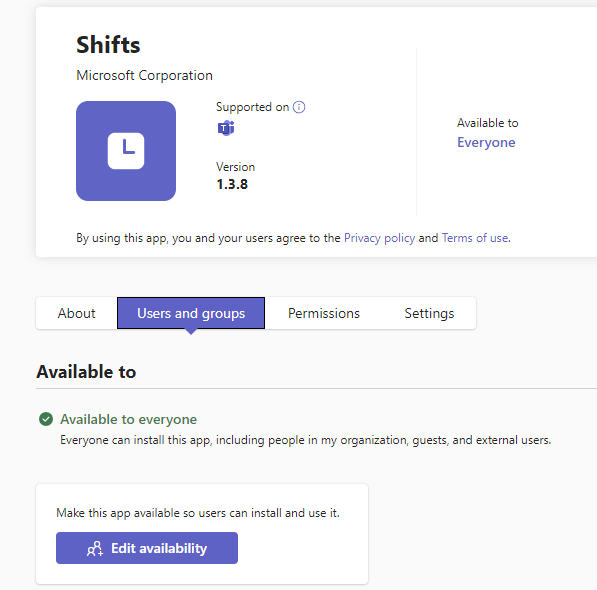Viewport: 597px width, 590px height.
Task: Open the Terms of use link
Action: (475, 238)
